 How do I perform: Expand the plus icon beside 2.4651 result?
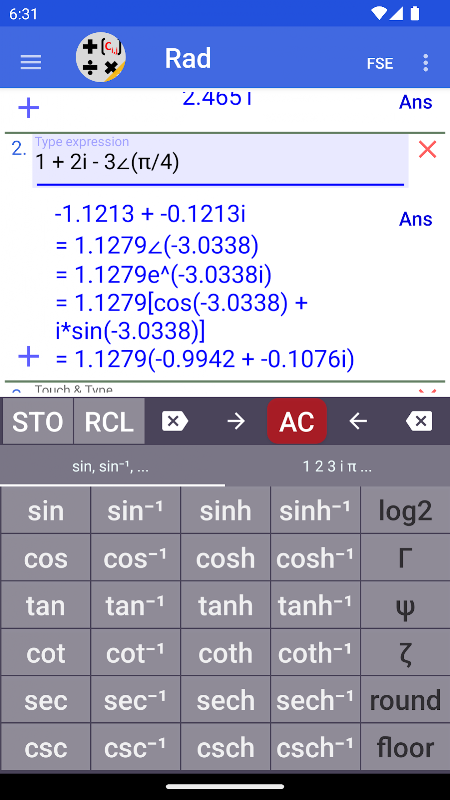29,108
